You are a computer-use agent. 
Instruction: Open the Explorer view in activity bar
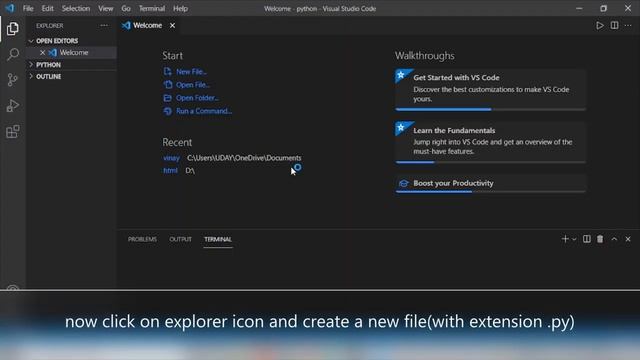coord(13,29)
